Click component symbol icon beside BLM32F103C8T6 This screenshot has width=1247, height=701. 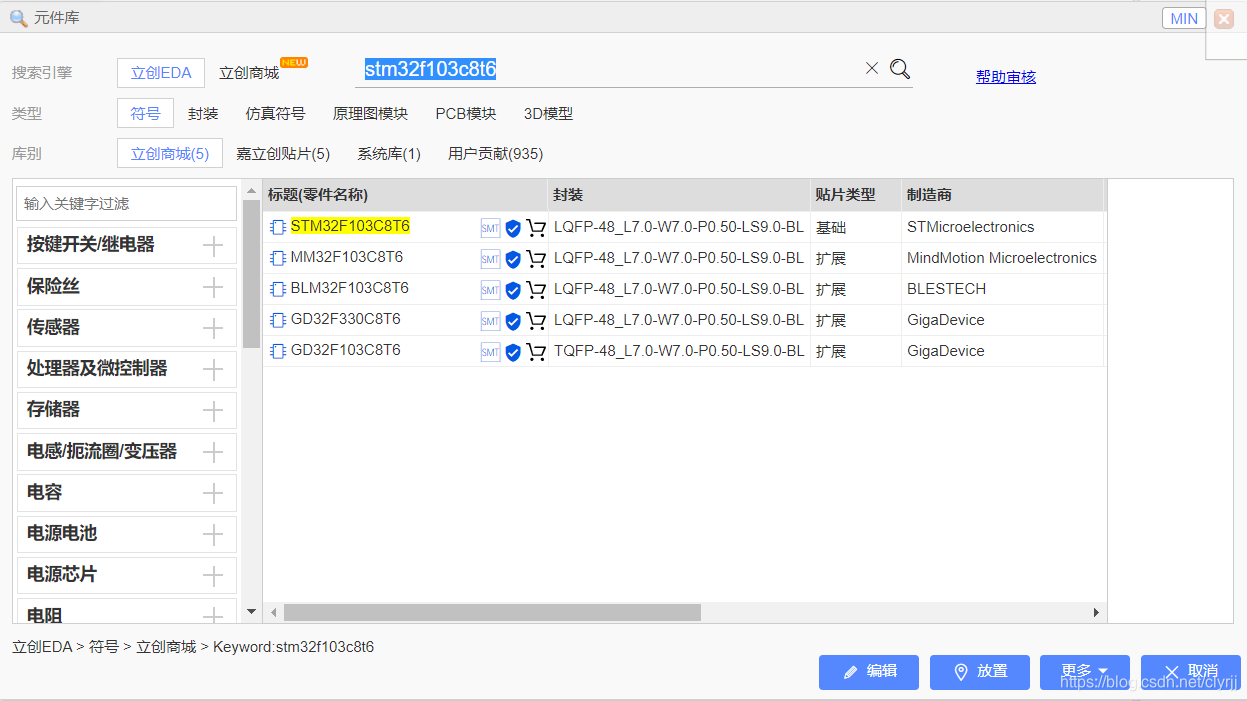(x=278, y=290)
